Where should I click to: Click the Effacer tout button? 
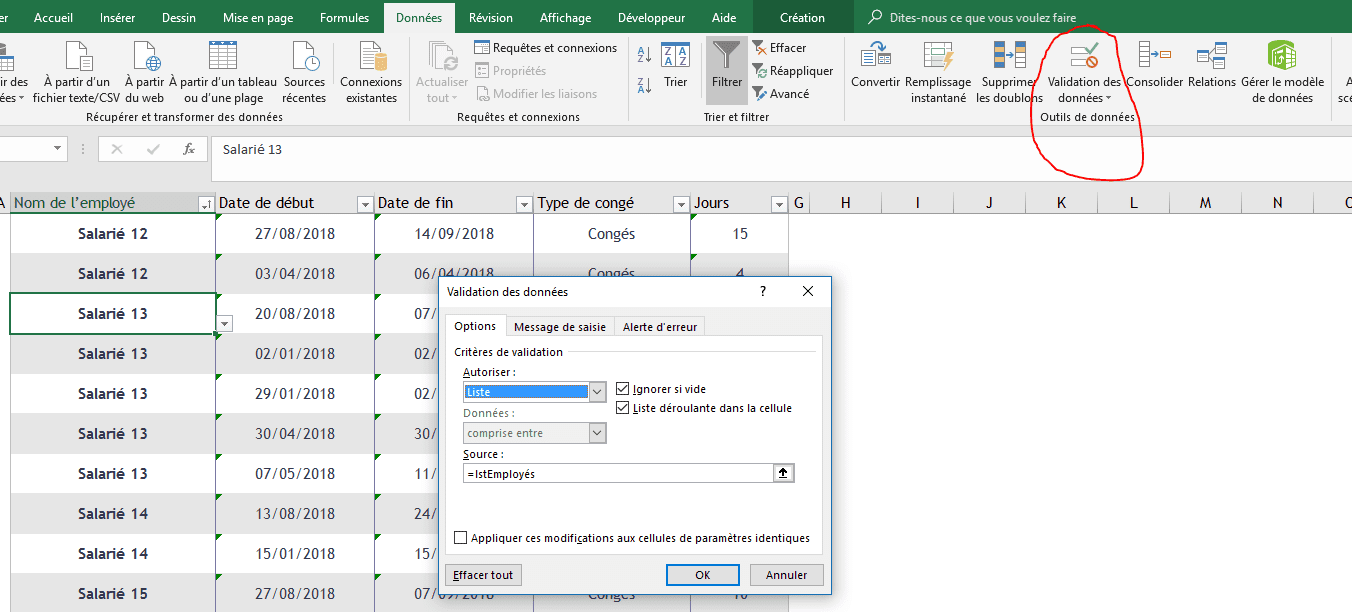(x=483, y=575)
